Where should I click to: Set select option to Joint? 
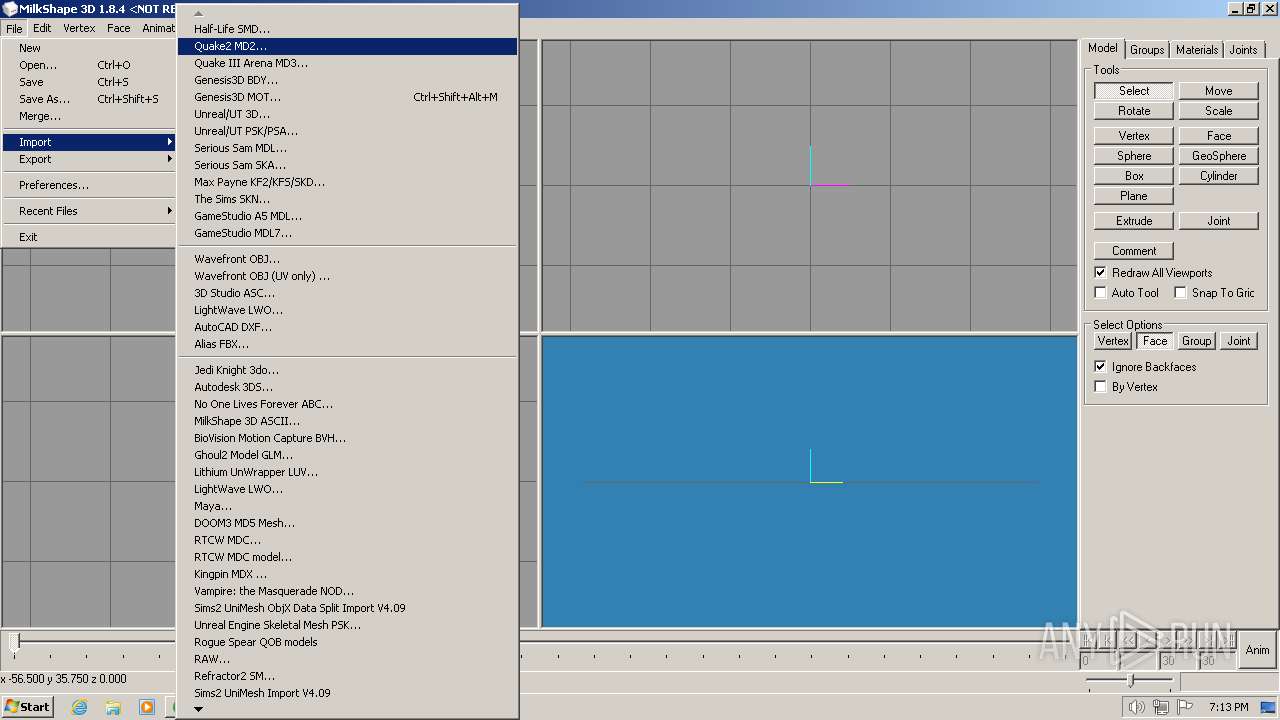[x=1239, y=341]
